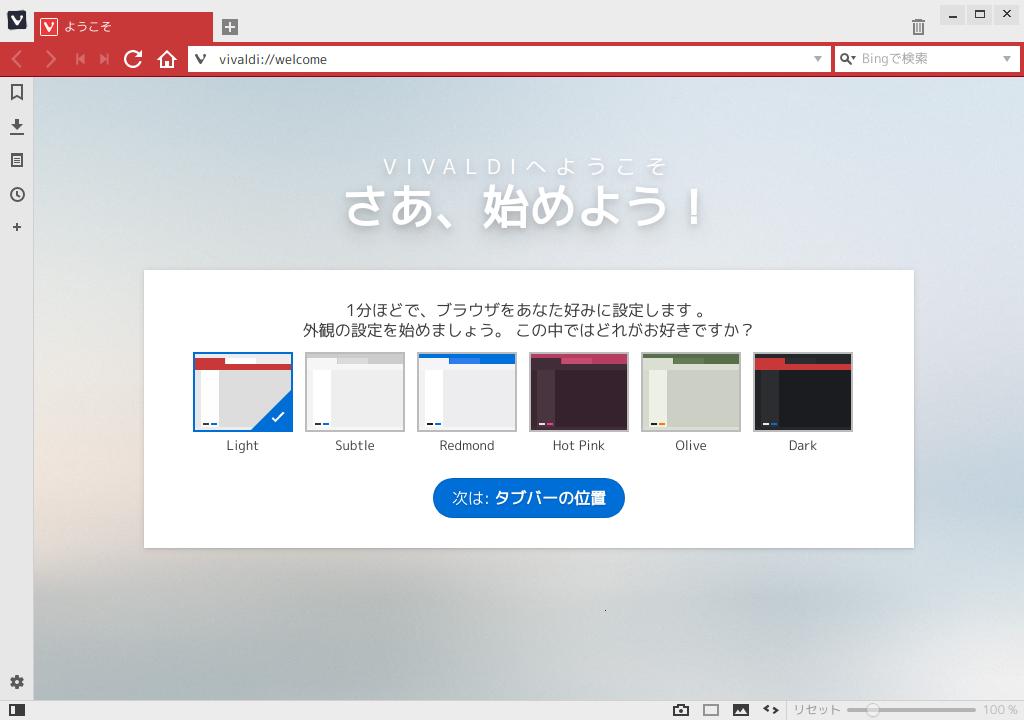Open the Bookmarks panel
Viewport: 1024px width, 720px height.
(x=17, y=92)
